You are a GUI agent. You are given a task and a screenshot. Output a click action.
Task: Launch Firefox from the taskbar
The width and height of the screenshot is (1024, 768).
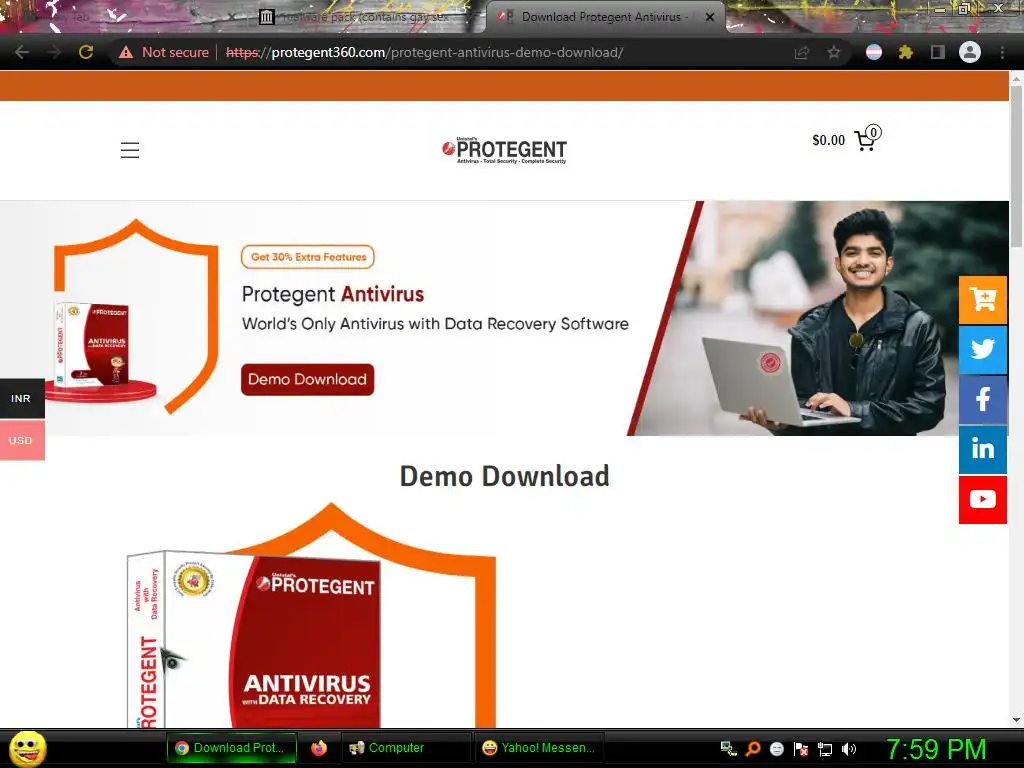tap(319, 748)
